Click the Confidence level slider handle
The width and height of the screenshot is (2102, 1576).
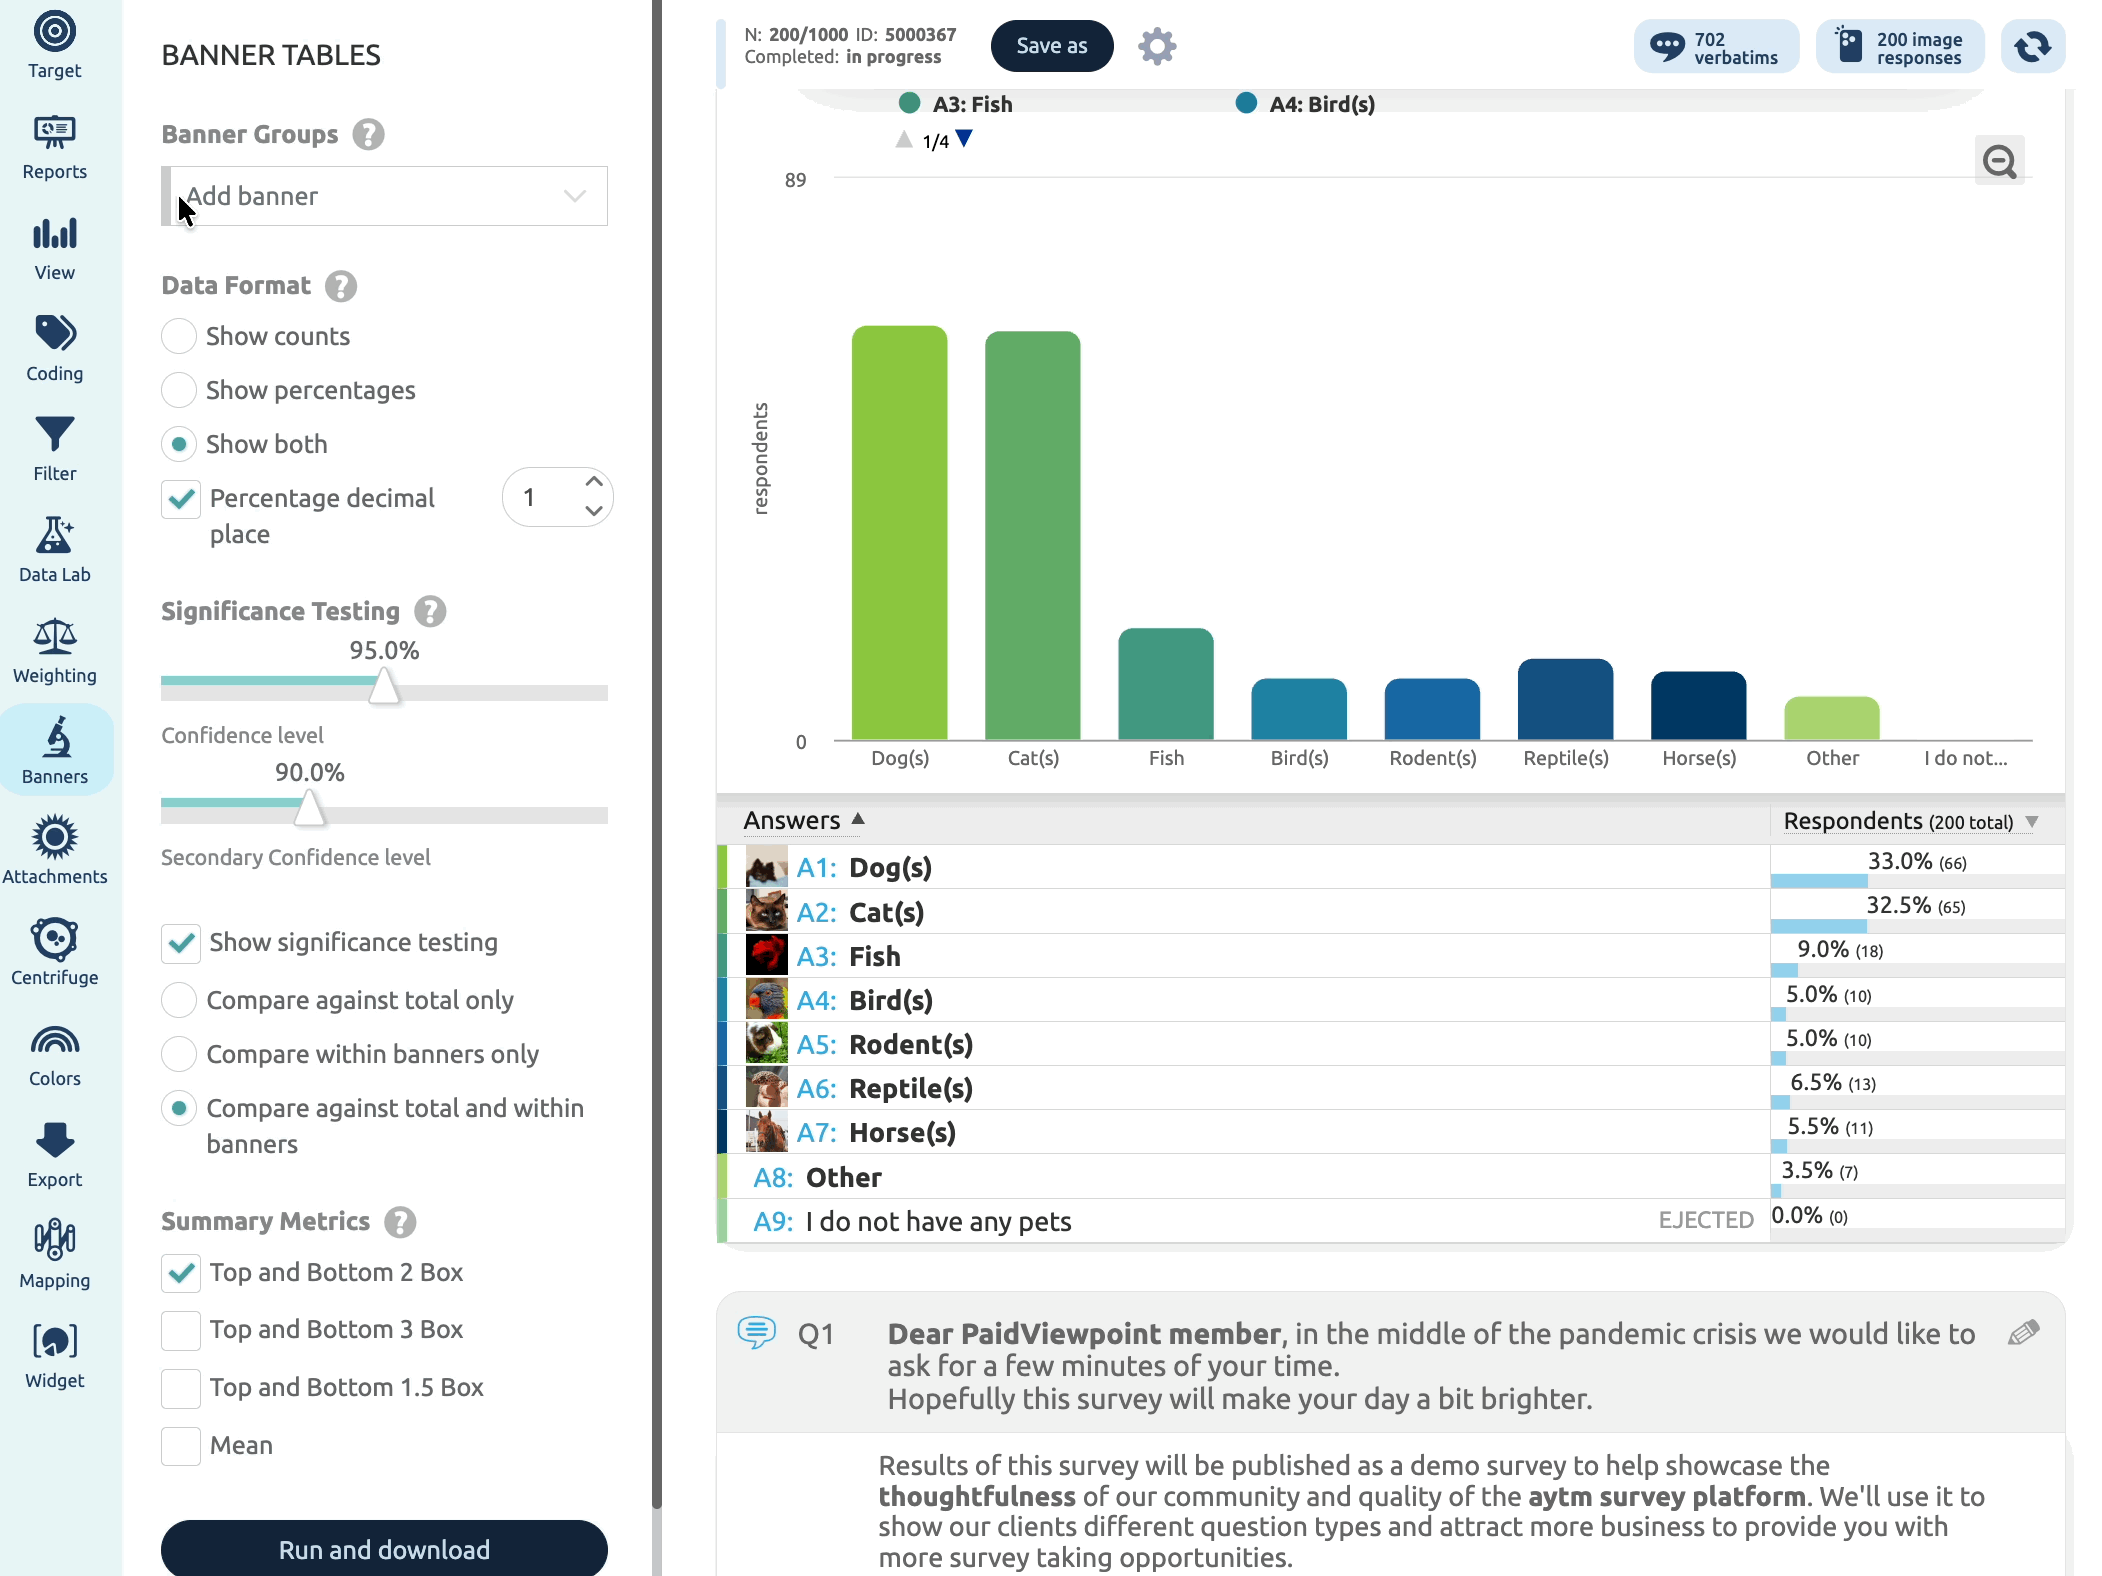click(384, 687)
